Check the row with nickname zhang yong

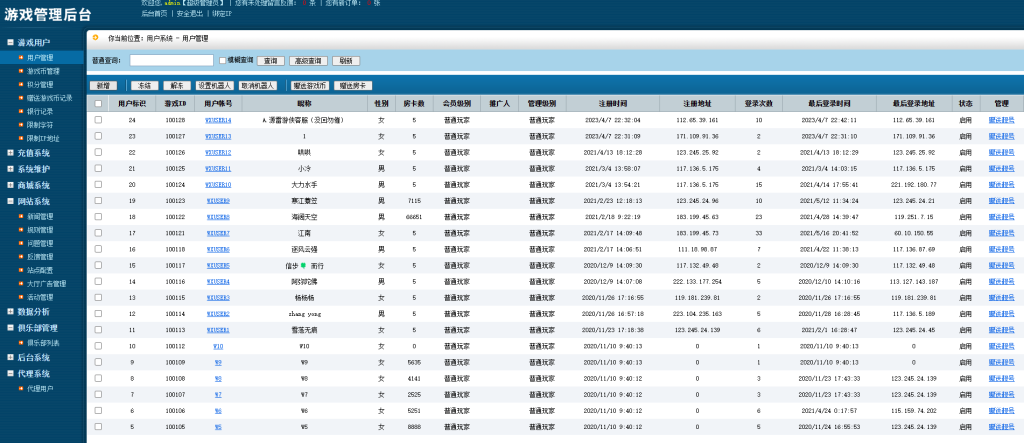click(x=98, y=314)
